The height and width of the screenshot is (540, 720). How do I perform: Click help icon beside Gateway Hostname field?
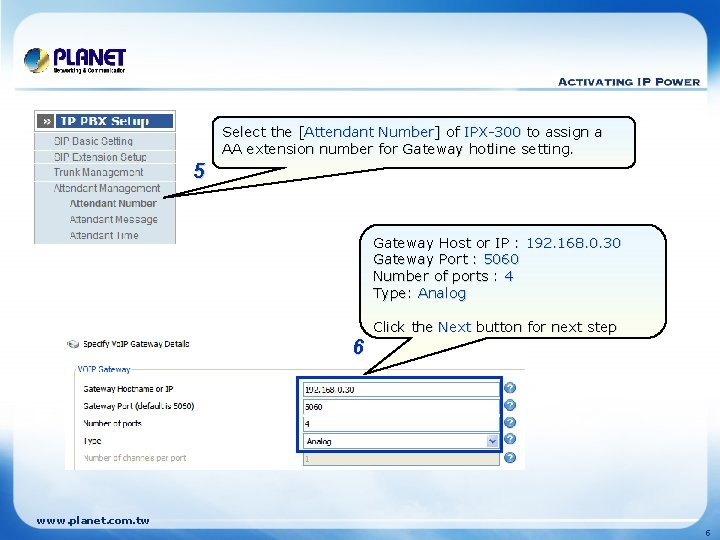(x=510, y=388)
